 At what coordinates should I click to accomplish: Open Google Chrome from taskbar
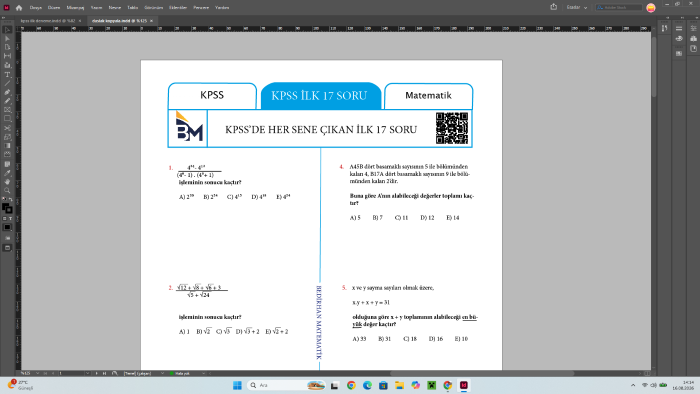(351, 385)
